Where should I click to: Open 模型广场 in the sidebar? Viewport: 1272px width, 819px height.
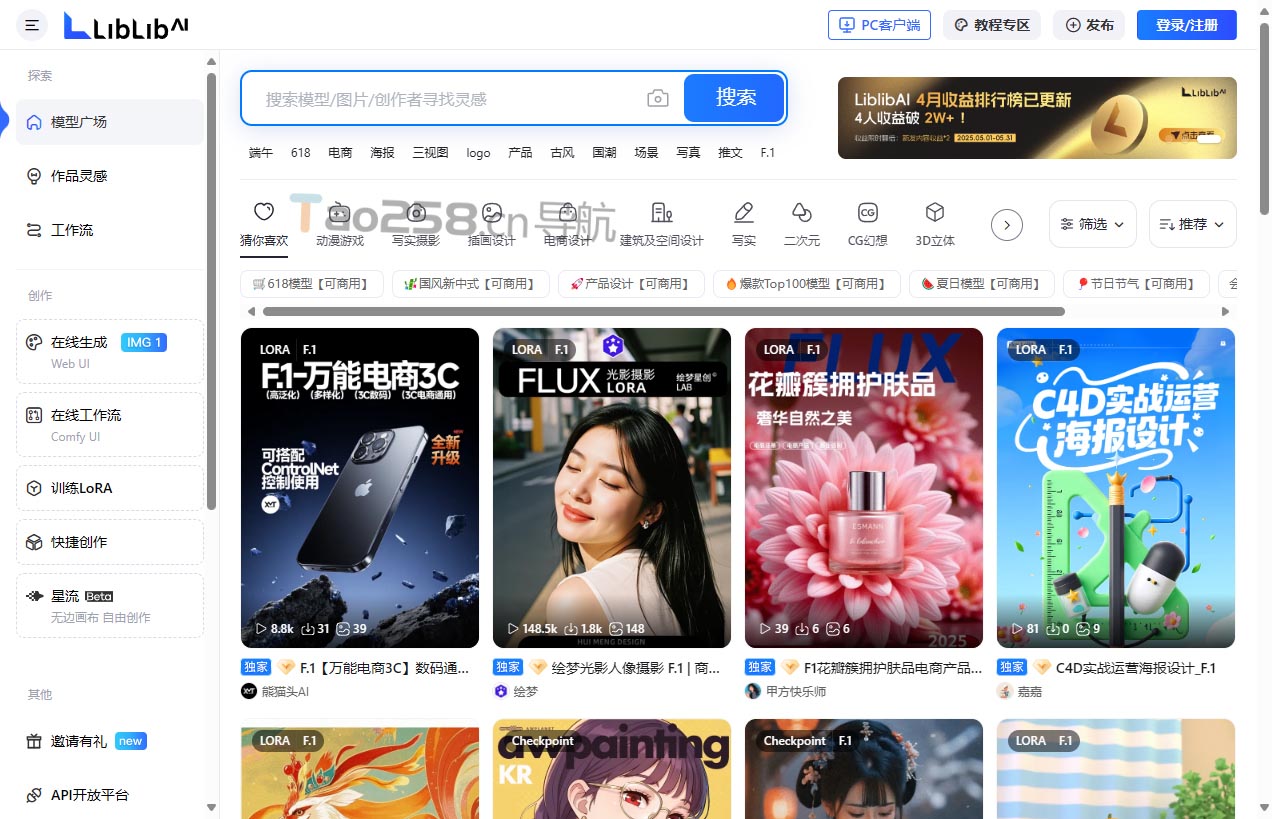click(x=110, y=122)
